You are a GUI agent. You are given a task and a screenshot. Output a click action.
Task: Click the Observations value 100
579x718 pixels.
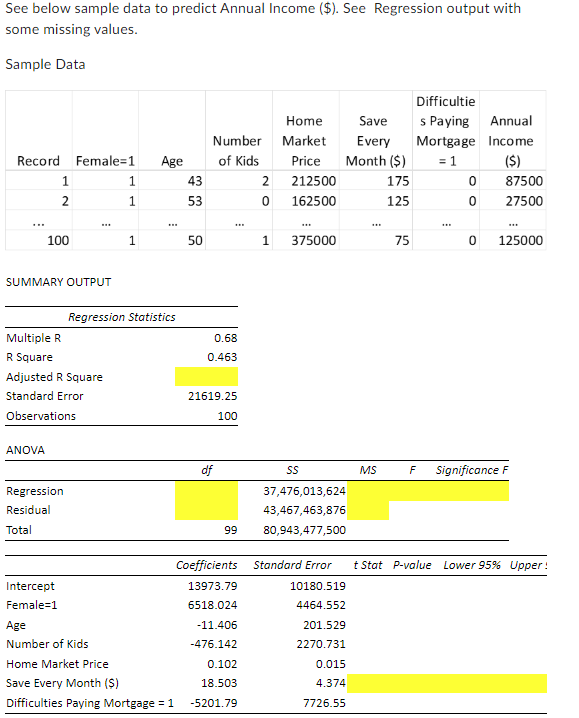coord(227,416)
